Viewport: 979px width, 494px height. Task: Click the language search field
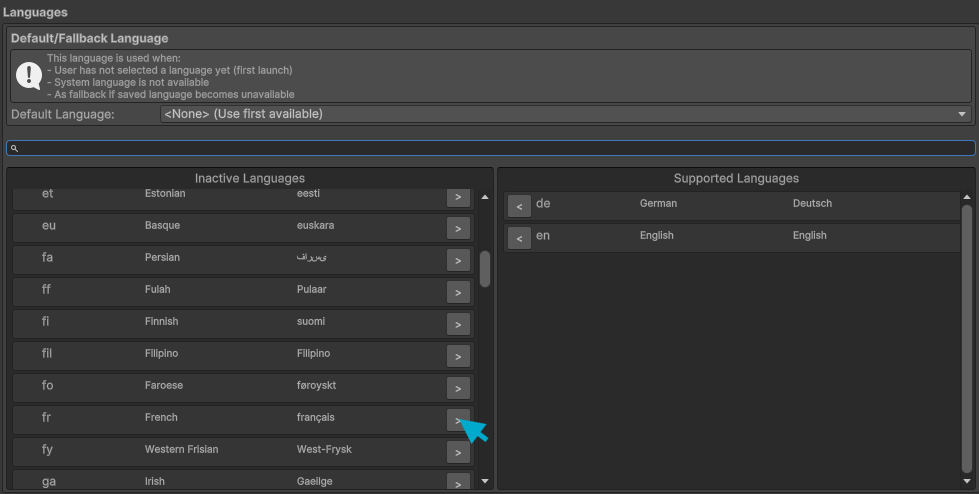tap(491, 148)
